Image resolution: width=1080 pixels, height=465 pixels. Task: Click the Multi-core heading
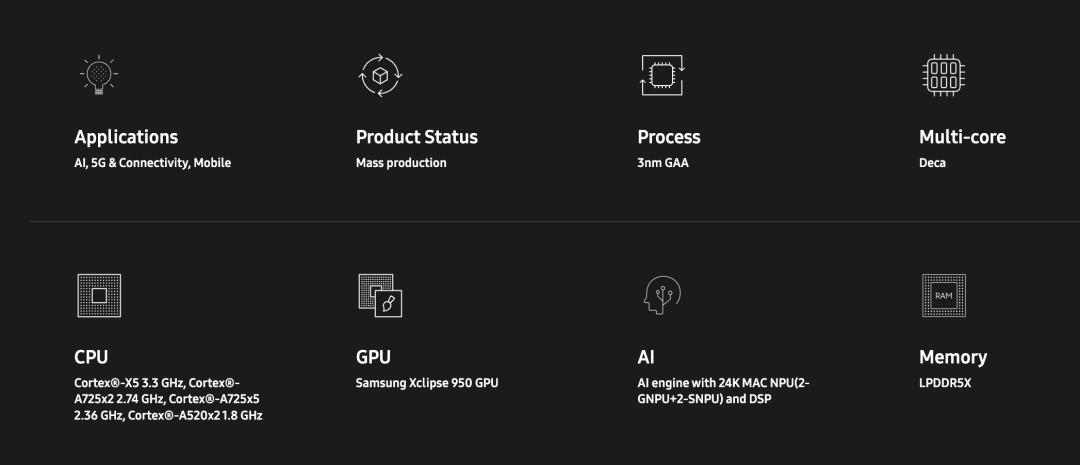(962, 137)
